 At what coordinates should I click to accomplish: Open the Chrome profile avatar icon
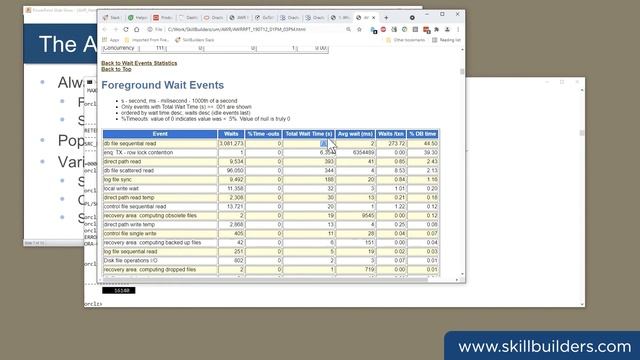[447, 29]
